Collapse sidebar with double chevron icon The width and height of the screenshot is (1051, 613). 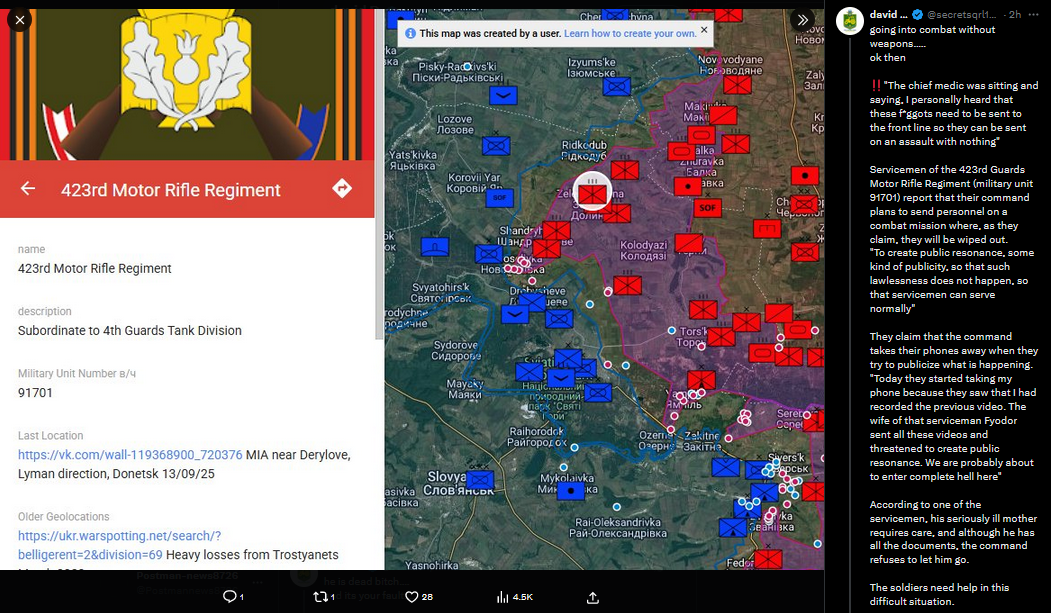802,19
